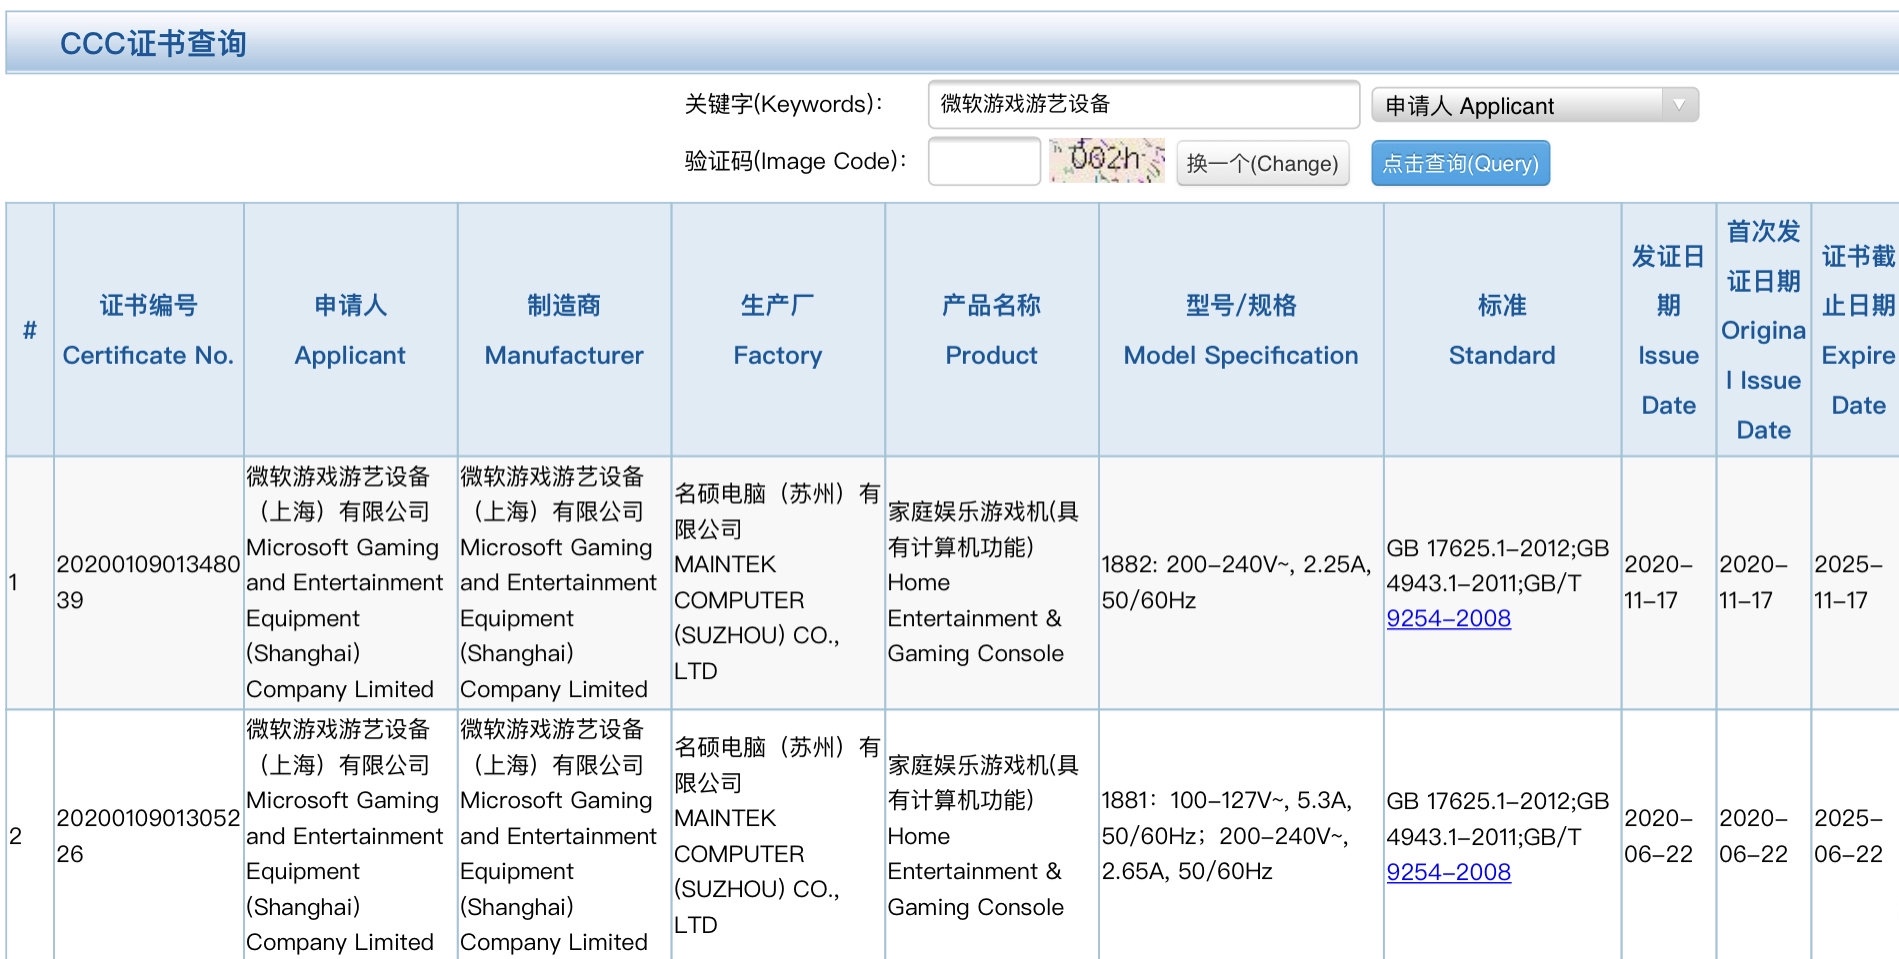Open the 9254-2008 standard link in row 2
The height and width of the screenshot is (959, 1899).
pyautogui.click(x=1448, y=872)
